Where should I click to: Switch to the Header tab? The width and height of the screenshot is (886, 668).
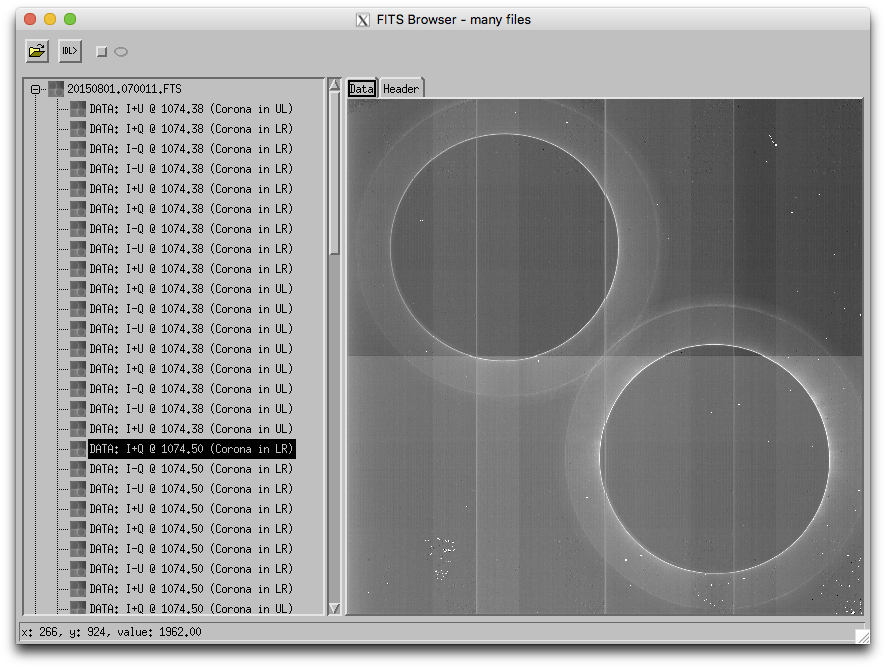pyautogui.click(x=400, y=88)
